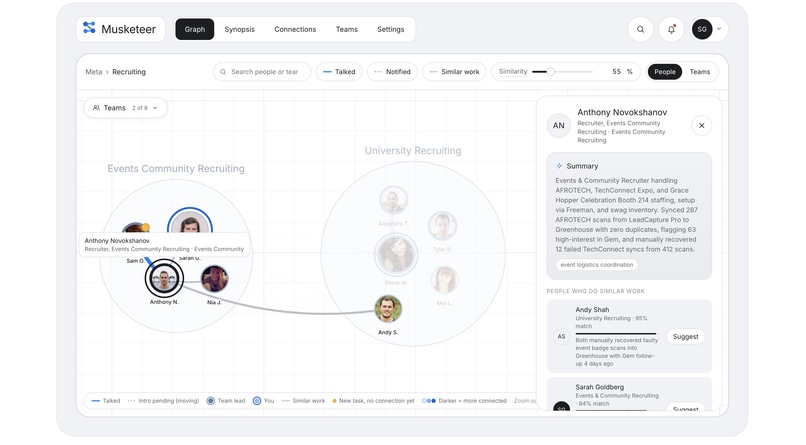This screenshot has width=806, height=445.
Task: Click the Recruiting breadcrumb
Action: coord(129,72)
